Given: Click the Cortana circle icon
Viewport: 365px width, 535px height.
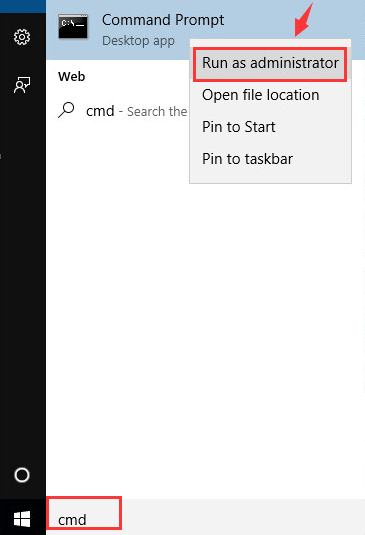Looking at the screenshot, I should 22,475.
